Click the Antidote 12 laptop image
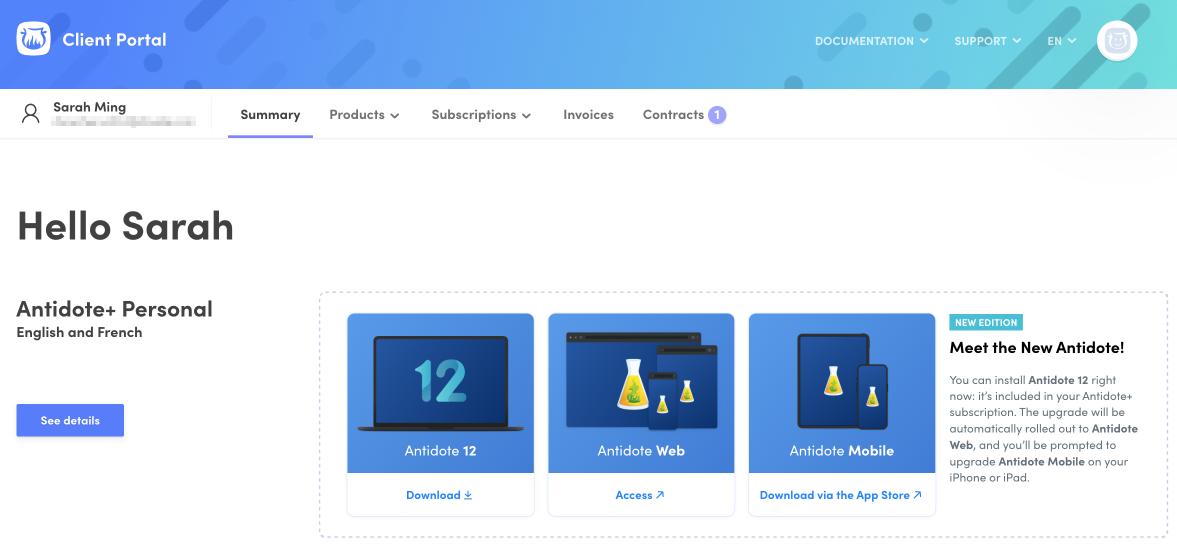1177x551 pixels. coord(440,384)
